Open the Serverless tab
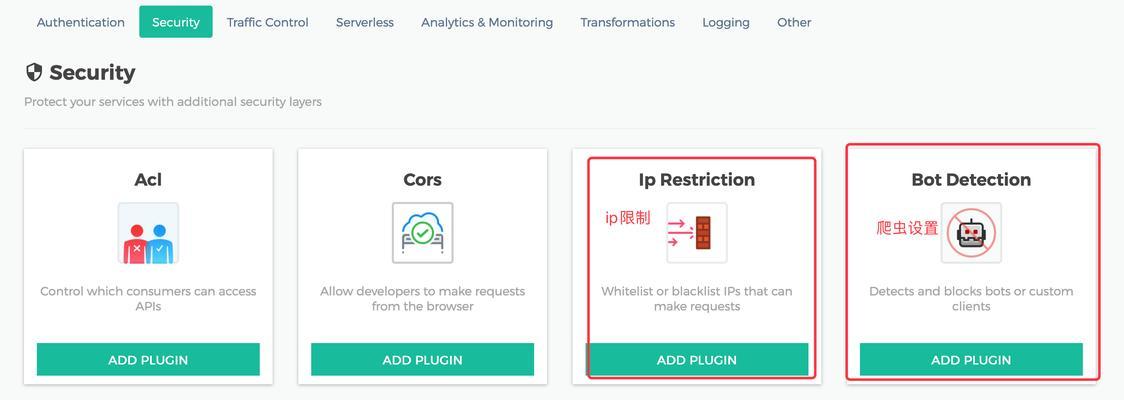The image size is (1124, 400). coord(365,22)
